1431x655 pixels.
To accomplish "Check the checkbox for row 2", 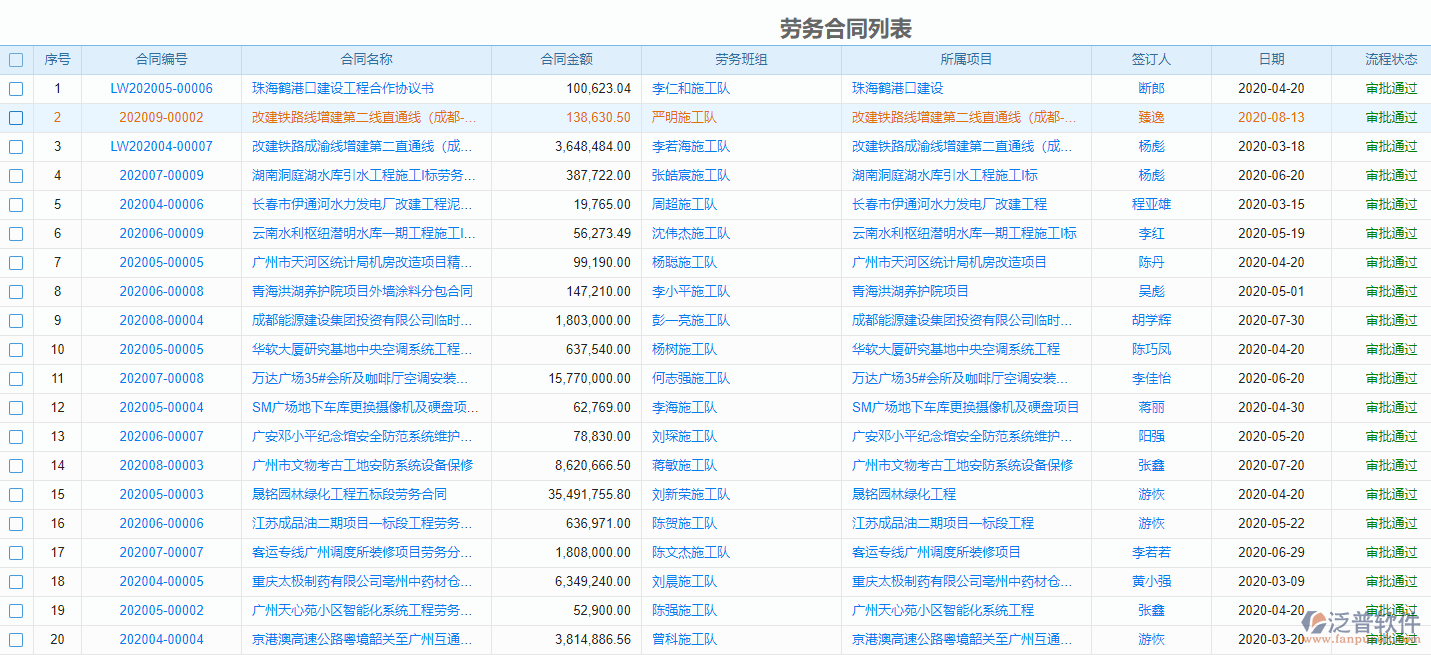I will point(16,117).
